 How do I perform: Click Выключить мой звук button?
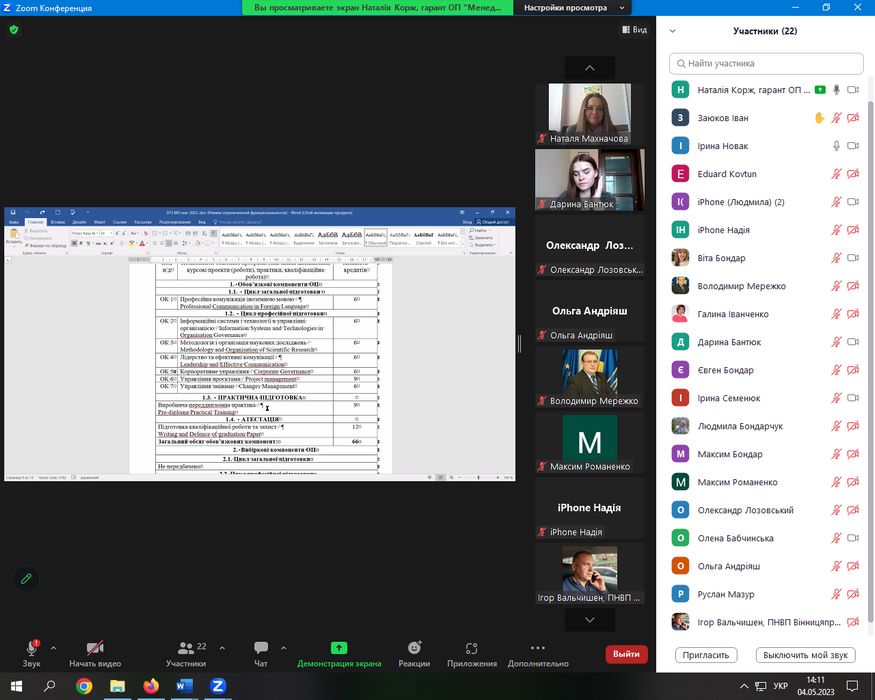804,655
